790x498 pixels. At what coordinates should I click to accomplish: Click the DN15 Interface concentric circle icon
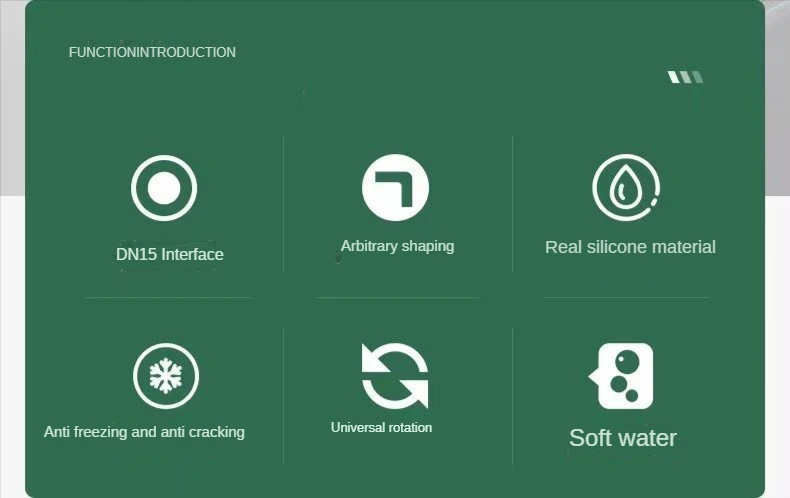tap(164, 188)
